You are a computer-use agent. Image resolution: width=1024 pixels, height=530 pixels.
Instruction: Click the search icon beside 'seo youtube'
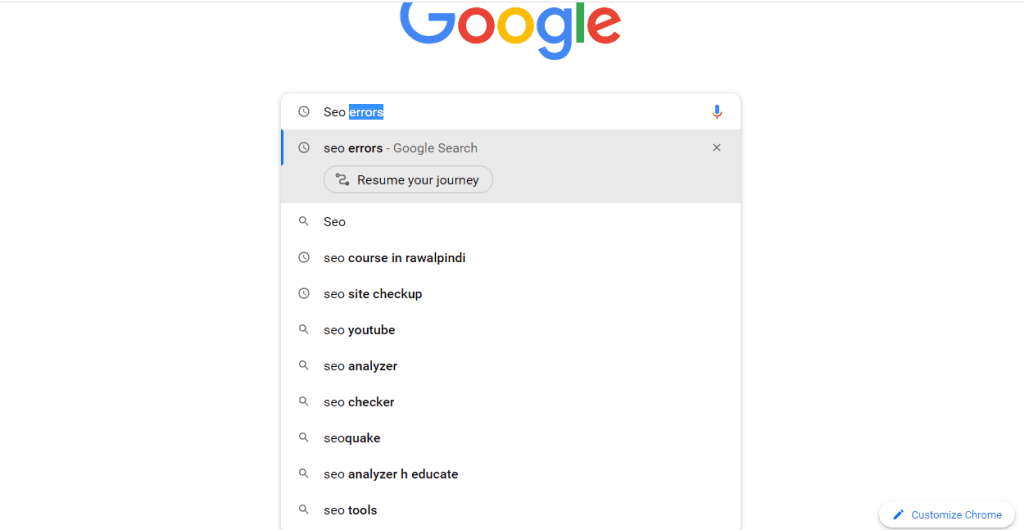[304, 330]
